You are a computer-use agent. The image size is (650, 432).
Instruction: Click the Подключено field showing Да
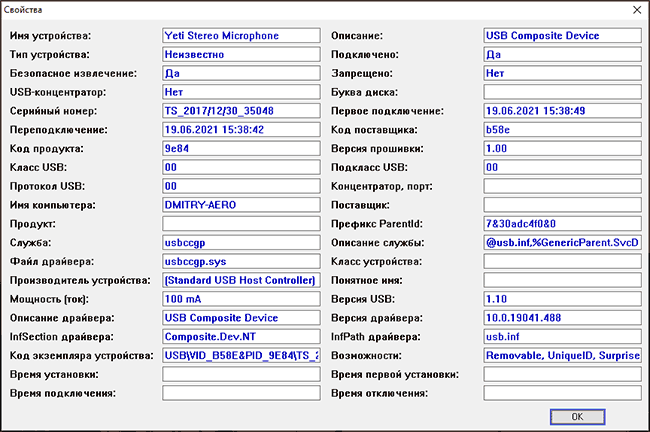(563, 54)
